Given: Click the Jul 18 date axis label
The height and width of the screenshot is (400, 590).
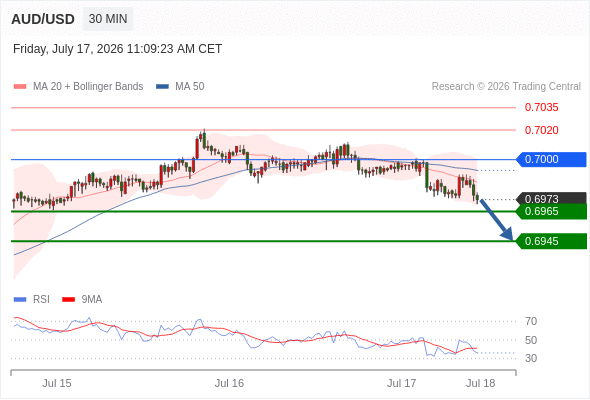Looking at the screenshot, I should point(481,383).
